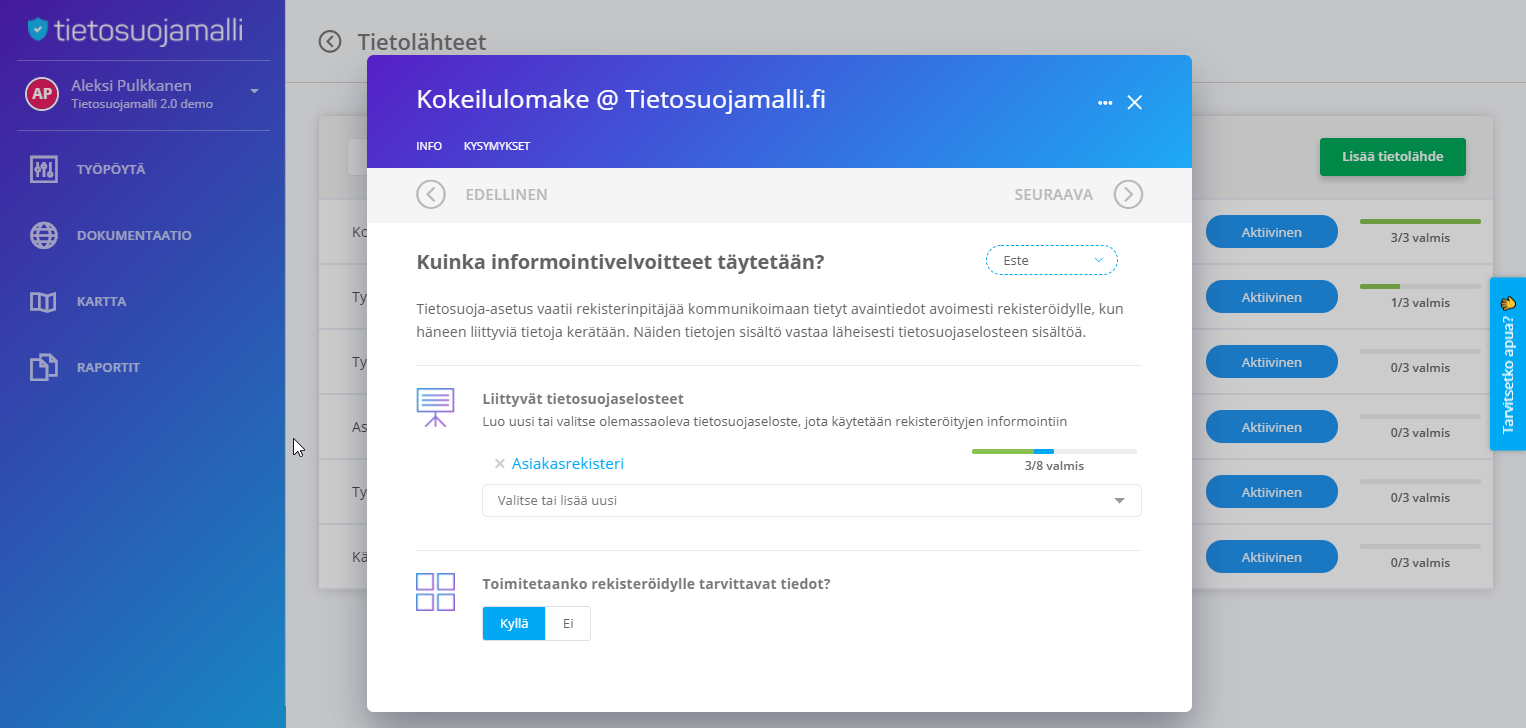Viewport: 1526px width, 728px height.
Task: Switch to the INFO tab
Action: [x=429, y=146]
